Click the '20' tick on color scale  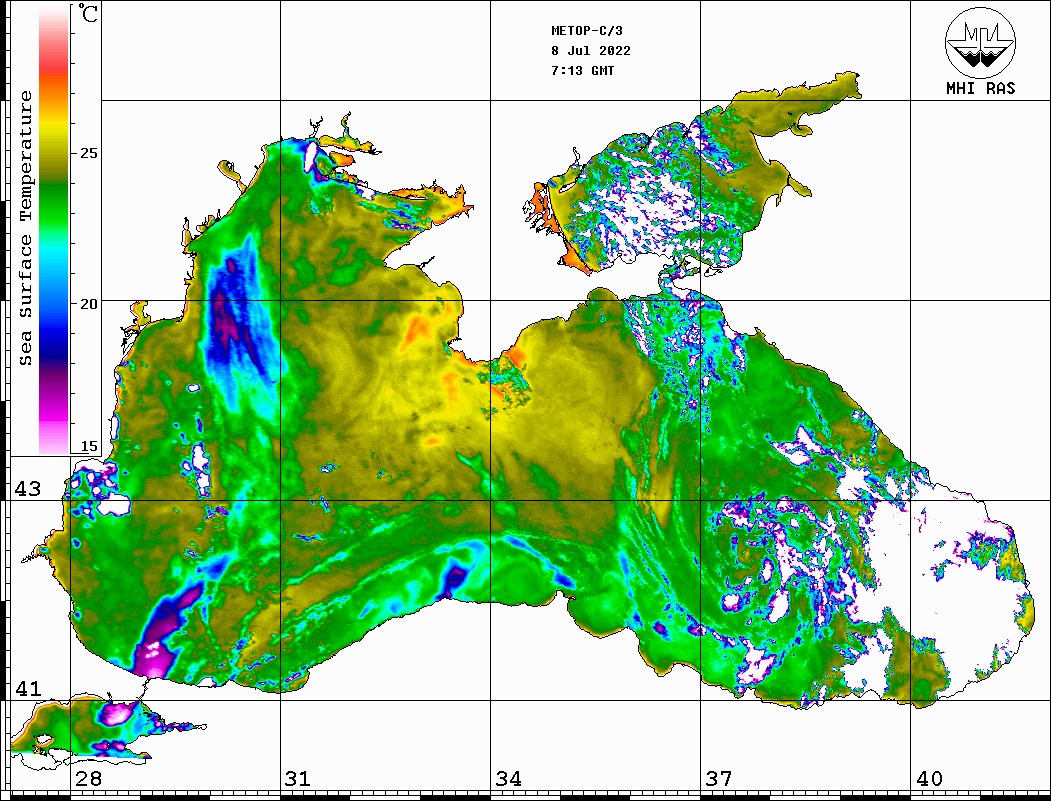point(88,304)
